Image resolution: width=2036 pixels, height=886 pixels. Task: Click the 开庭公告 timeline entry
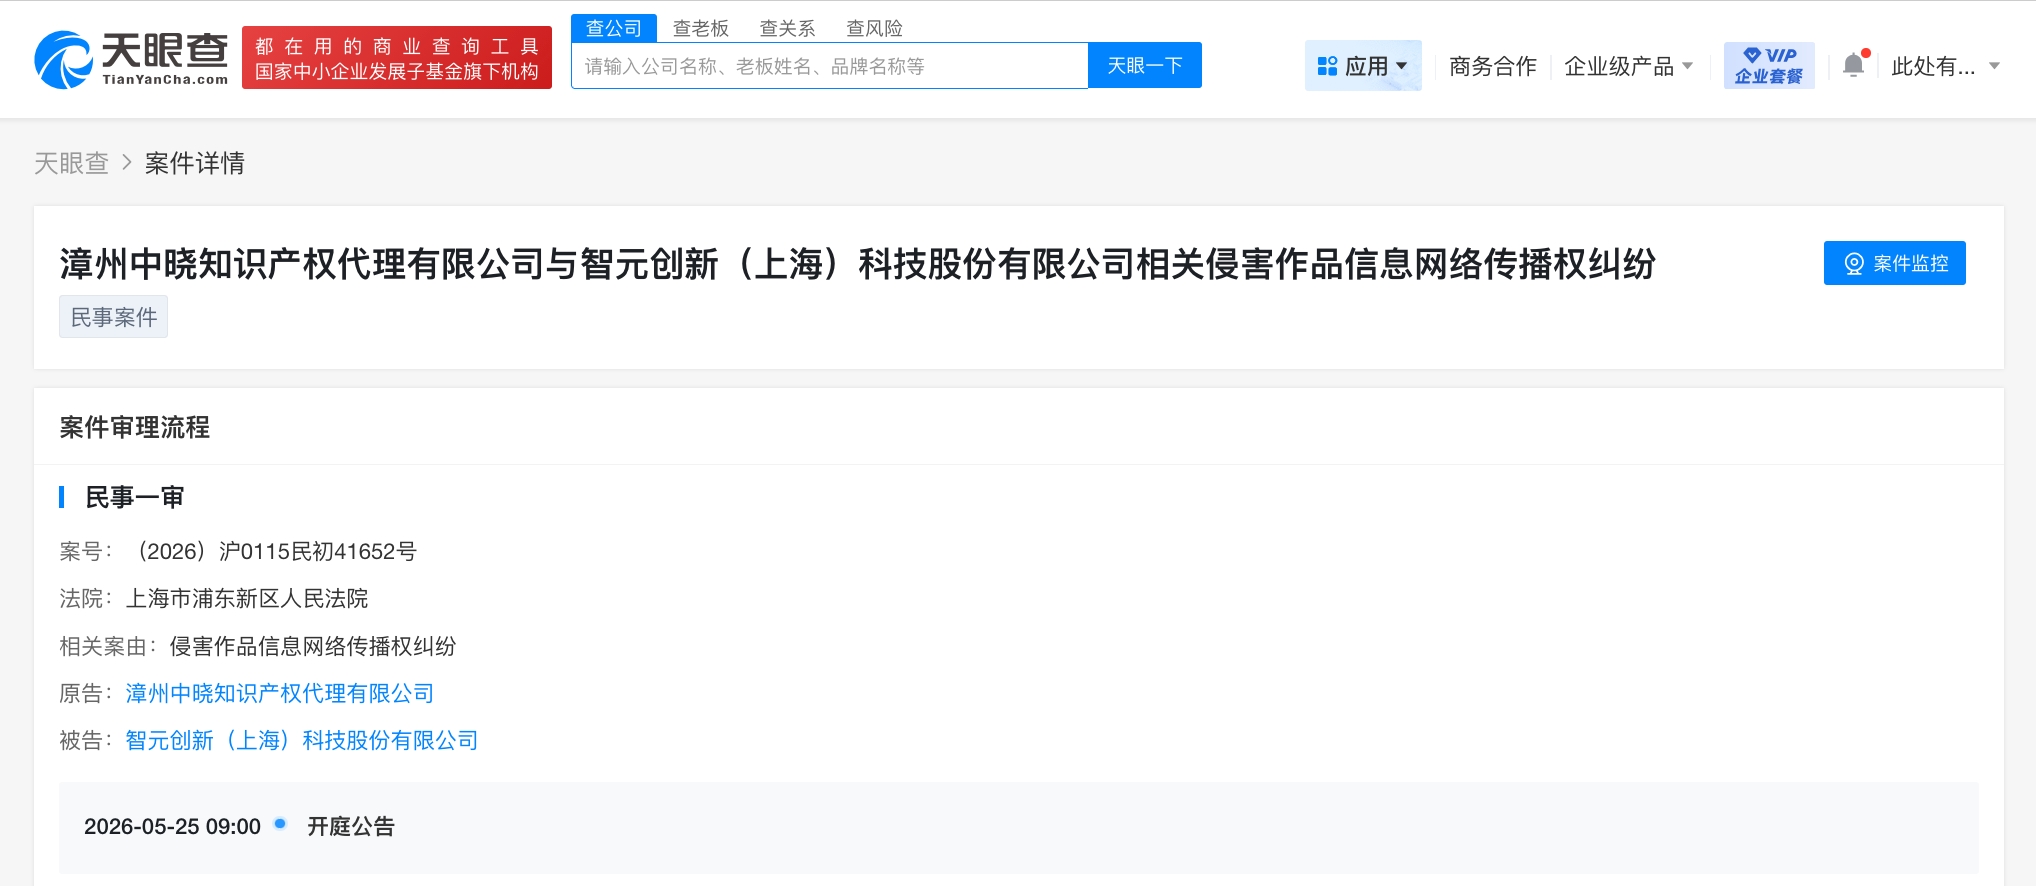(350, 826)
